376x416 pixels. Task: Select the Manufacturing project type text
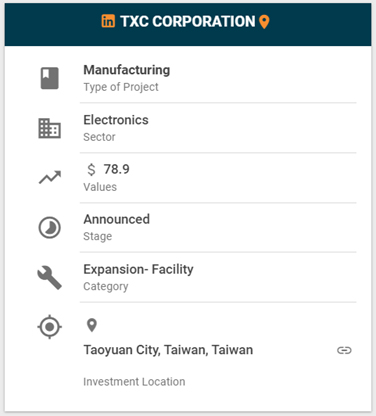[x=127, y=70]
